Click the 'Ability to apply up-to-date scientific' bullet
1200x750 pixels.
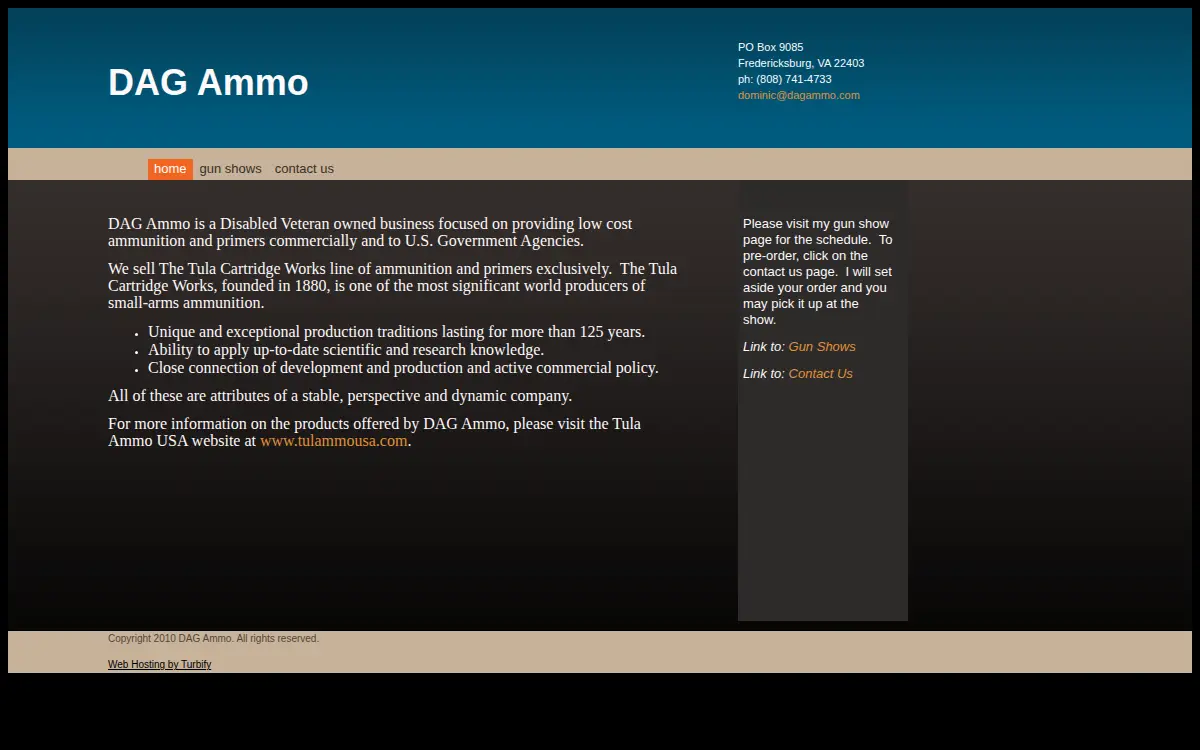click(x=346, y=350)
